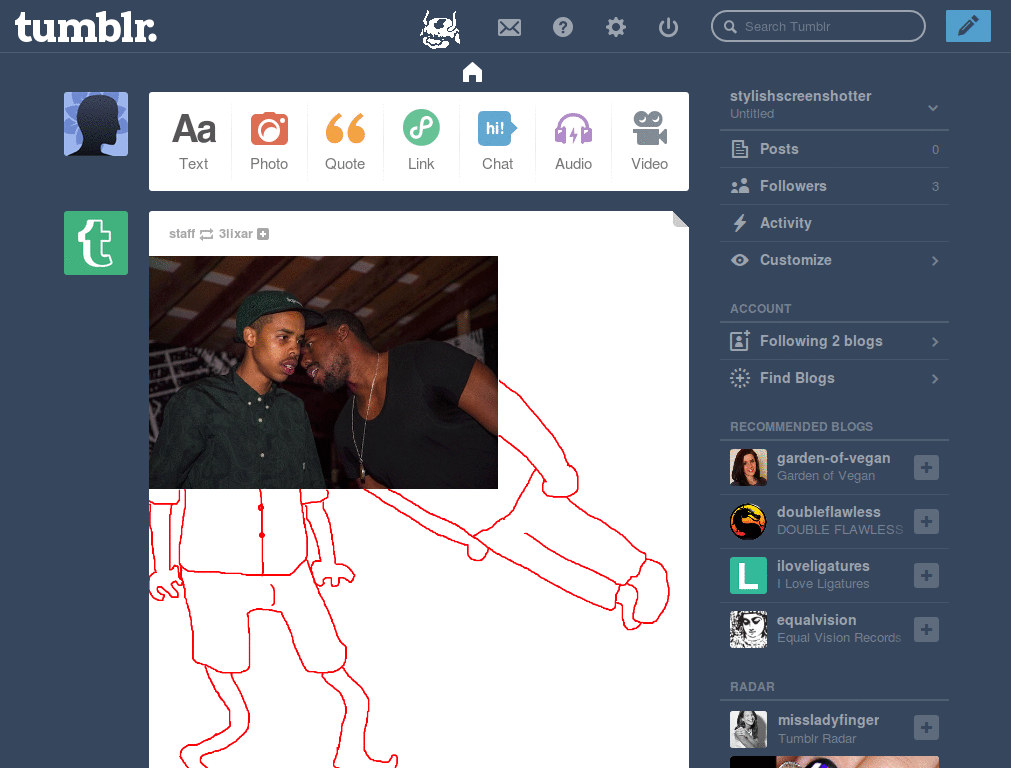This screenshot has height=768, width=1024.
Task: Click the Search Tumblr input field
Action: [x=818, y=26]
